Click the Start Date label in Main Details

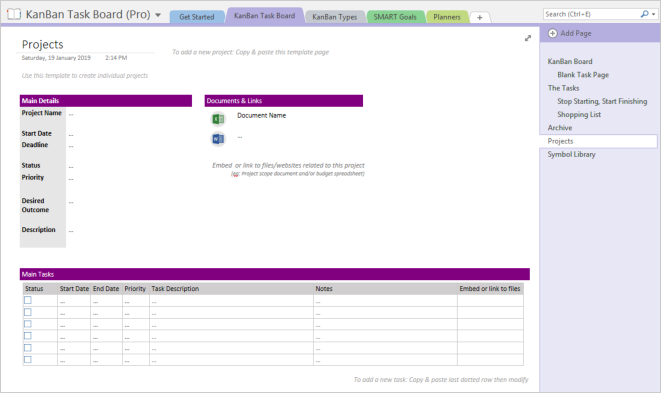pos(37,133)
